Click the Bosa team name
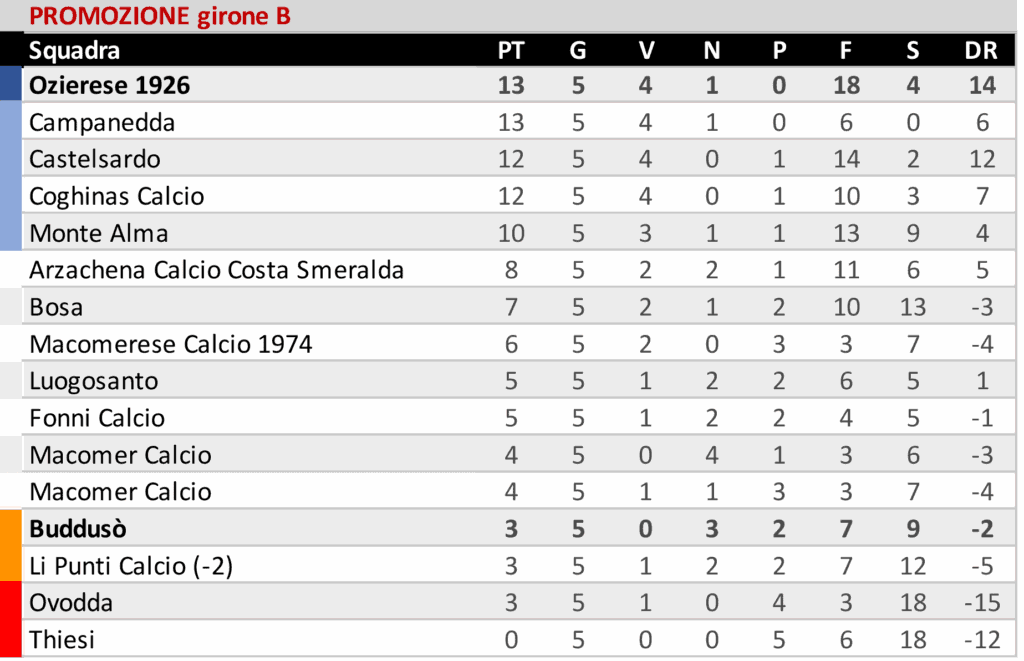Viewport: 1024px width, 661px height. coord(56,307)
